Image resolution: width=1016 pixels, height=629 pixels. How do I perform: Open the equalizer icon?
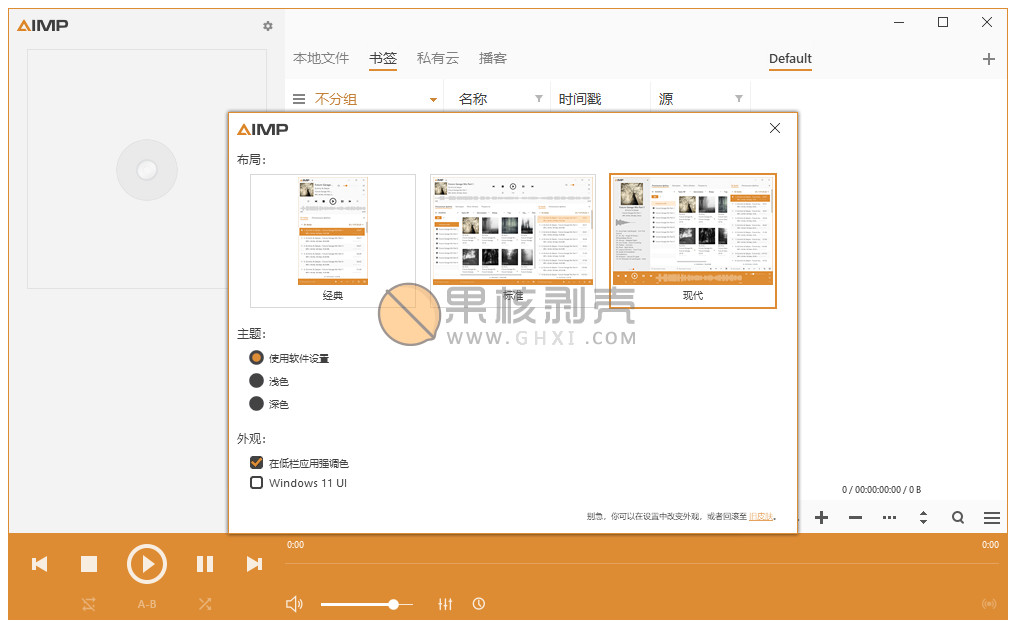tap(445, 604)
